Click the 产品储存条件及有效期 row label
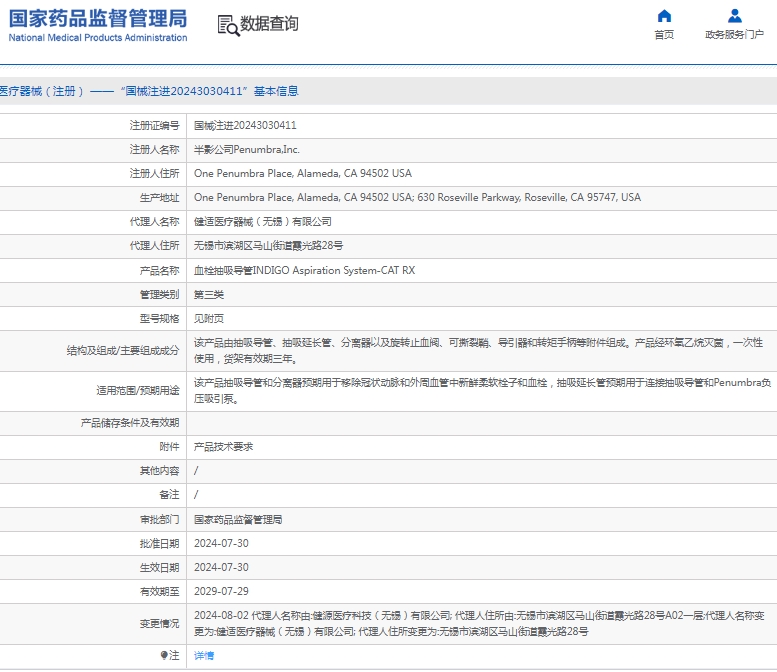777x672 pixels. [x=129, y=423]
